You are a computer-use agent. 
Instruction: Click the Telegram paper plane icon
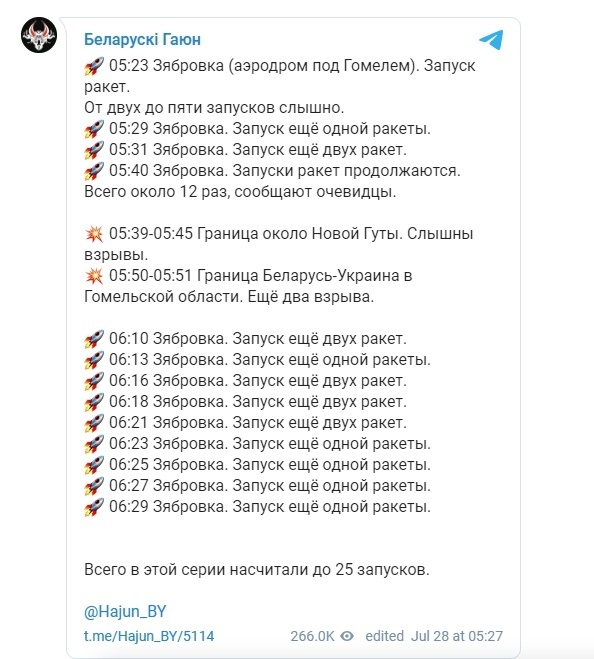(x=491, y=40)
